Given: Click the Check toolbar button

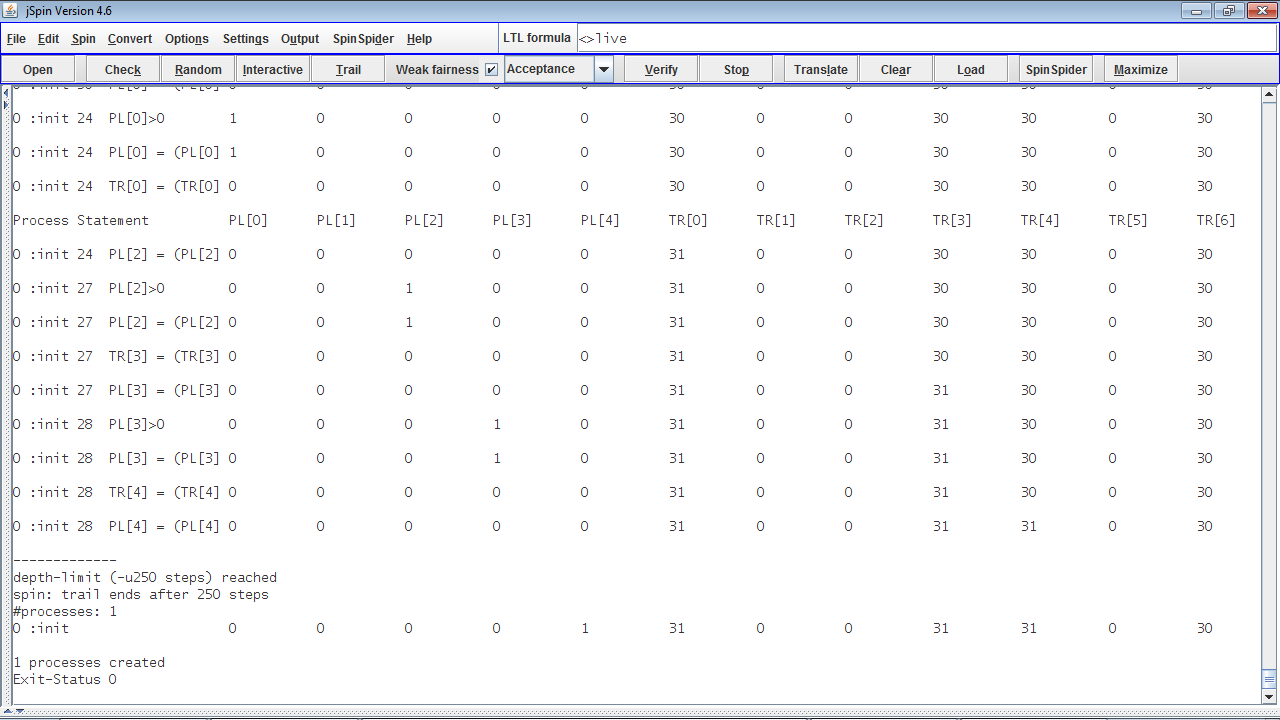Looking at the screenshot, I should click(x=123, y=70).
